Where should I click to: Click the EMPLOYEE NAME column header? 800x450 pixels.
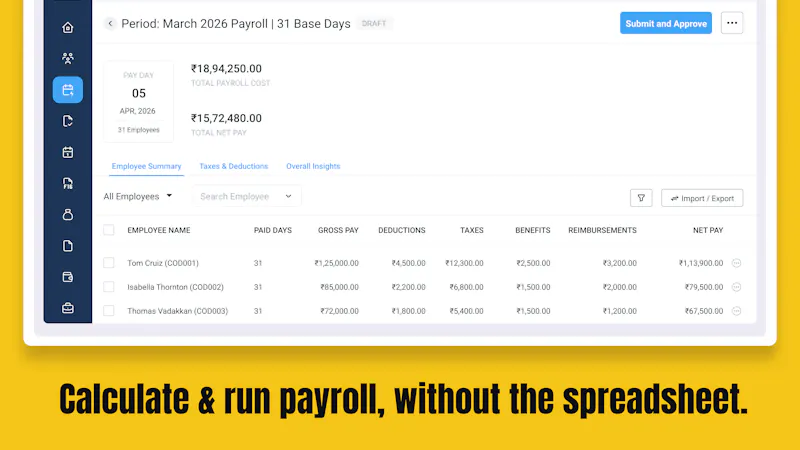[159, 231]
